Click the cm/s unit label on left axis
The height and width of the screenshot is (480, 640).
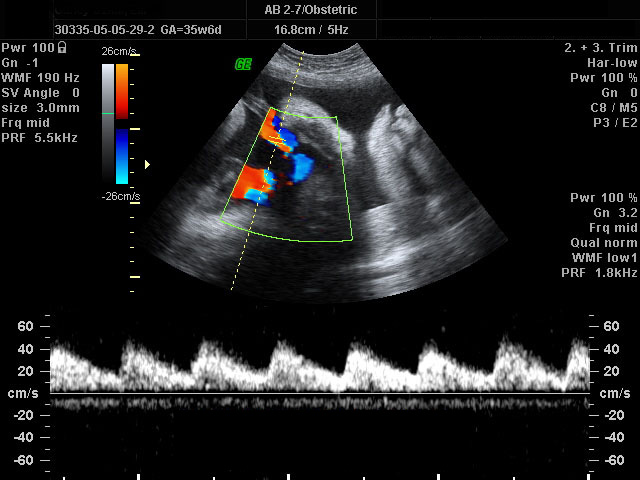[23, 393]
